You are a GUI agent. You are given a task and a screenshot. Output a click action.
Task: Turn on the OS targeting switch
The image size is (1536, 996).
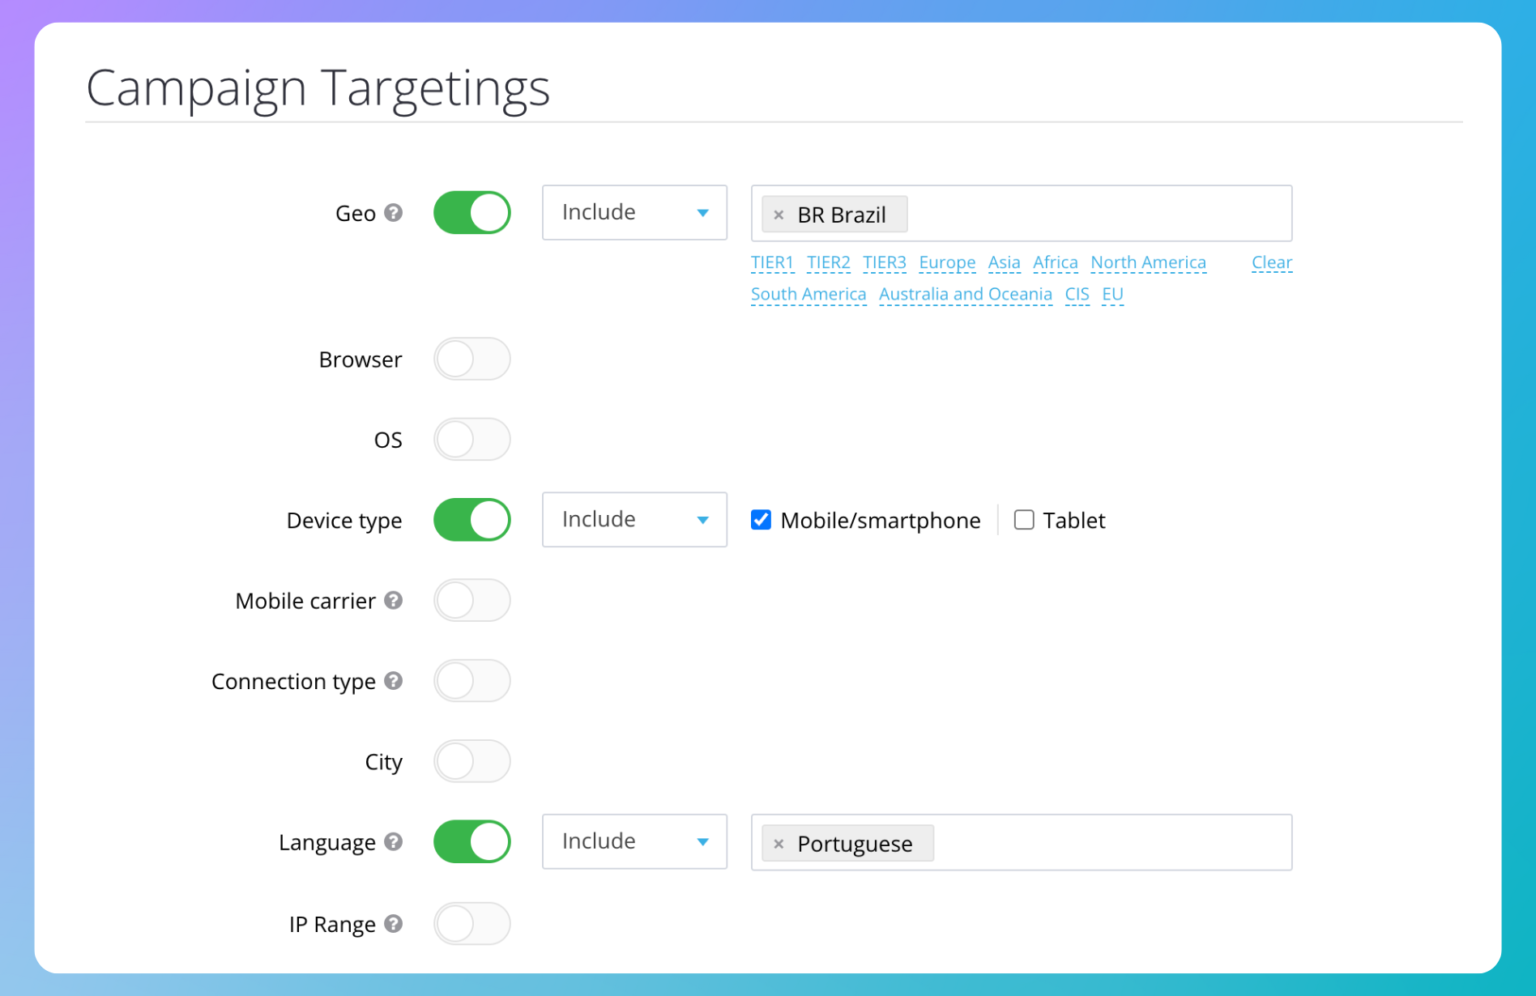click(x=472, y=440)
